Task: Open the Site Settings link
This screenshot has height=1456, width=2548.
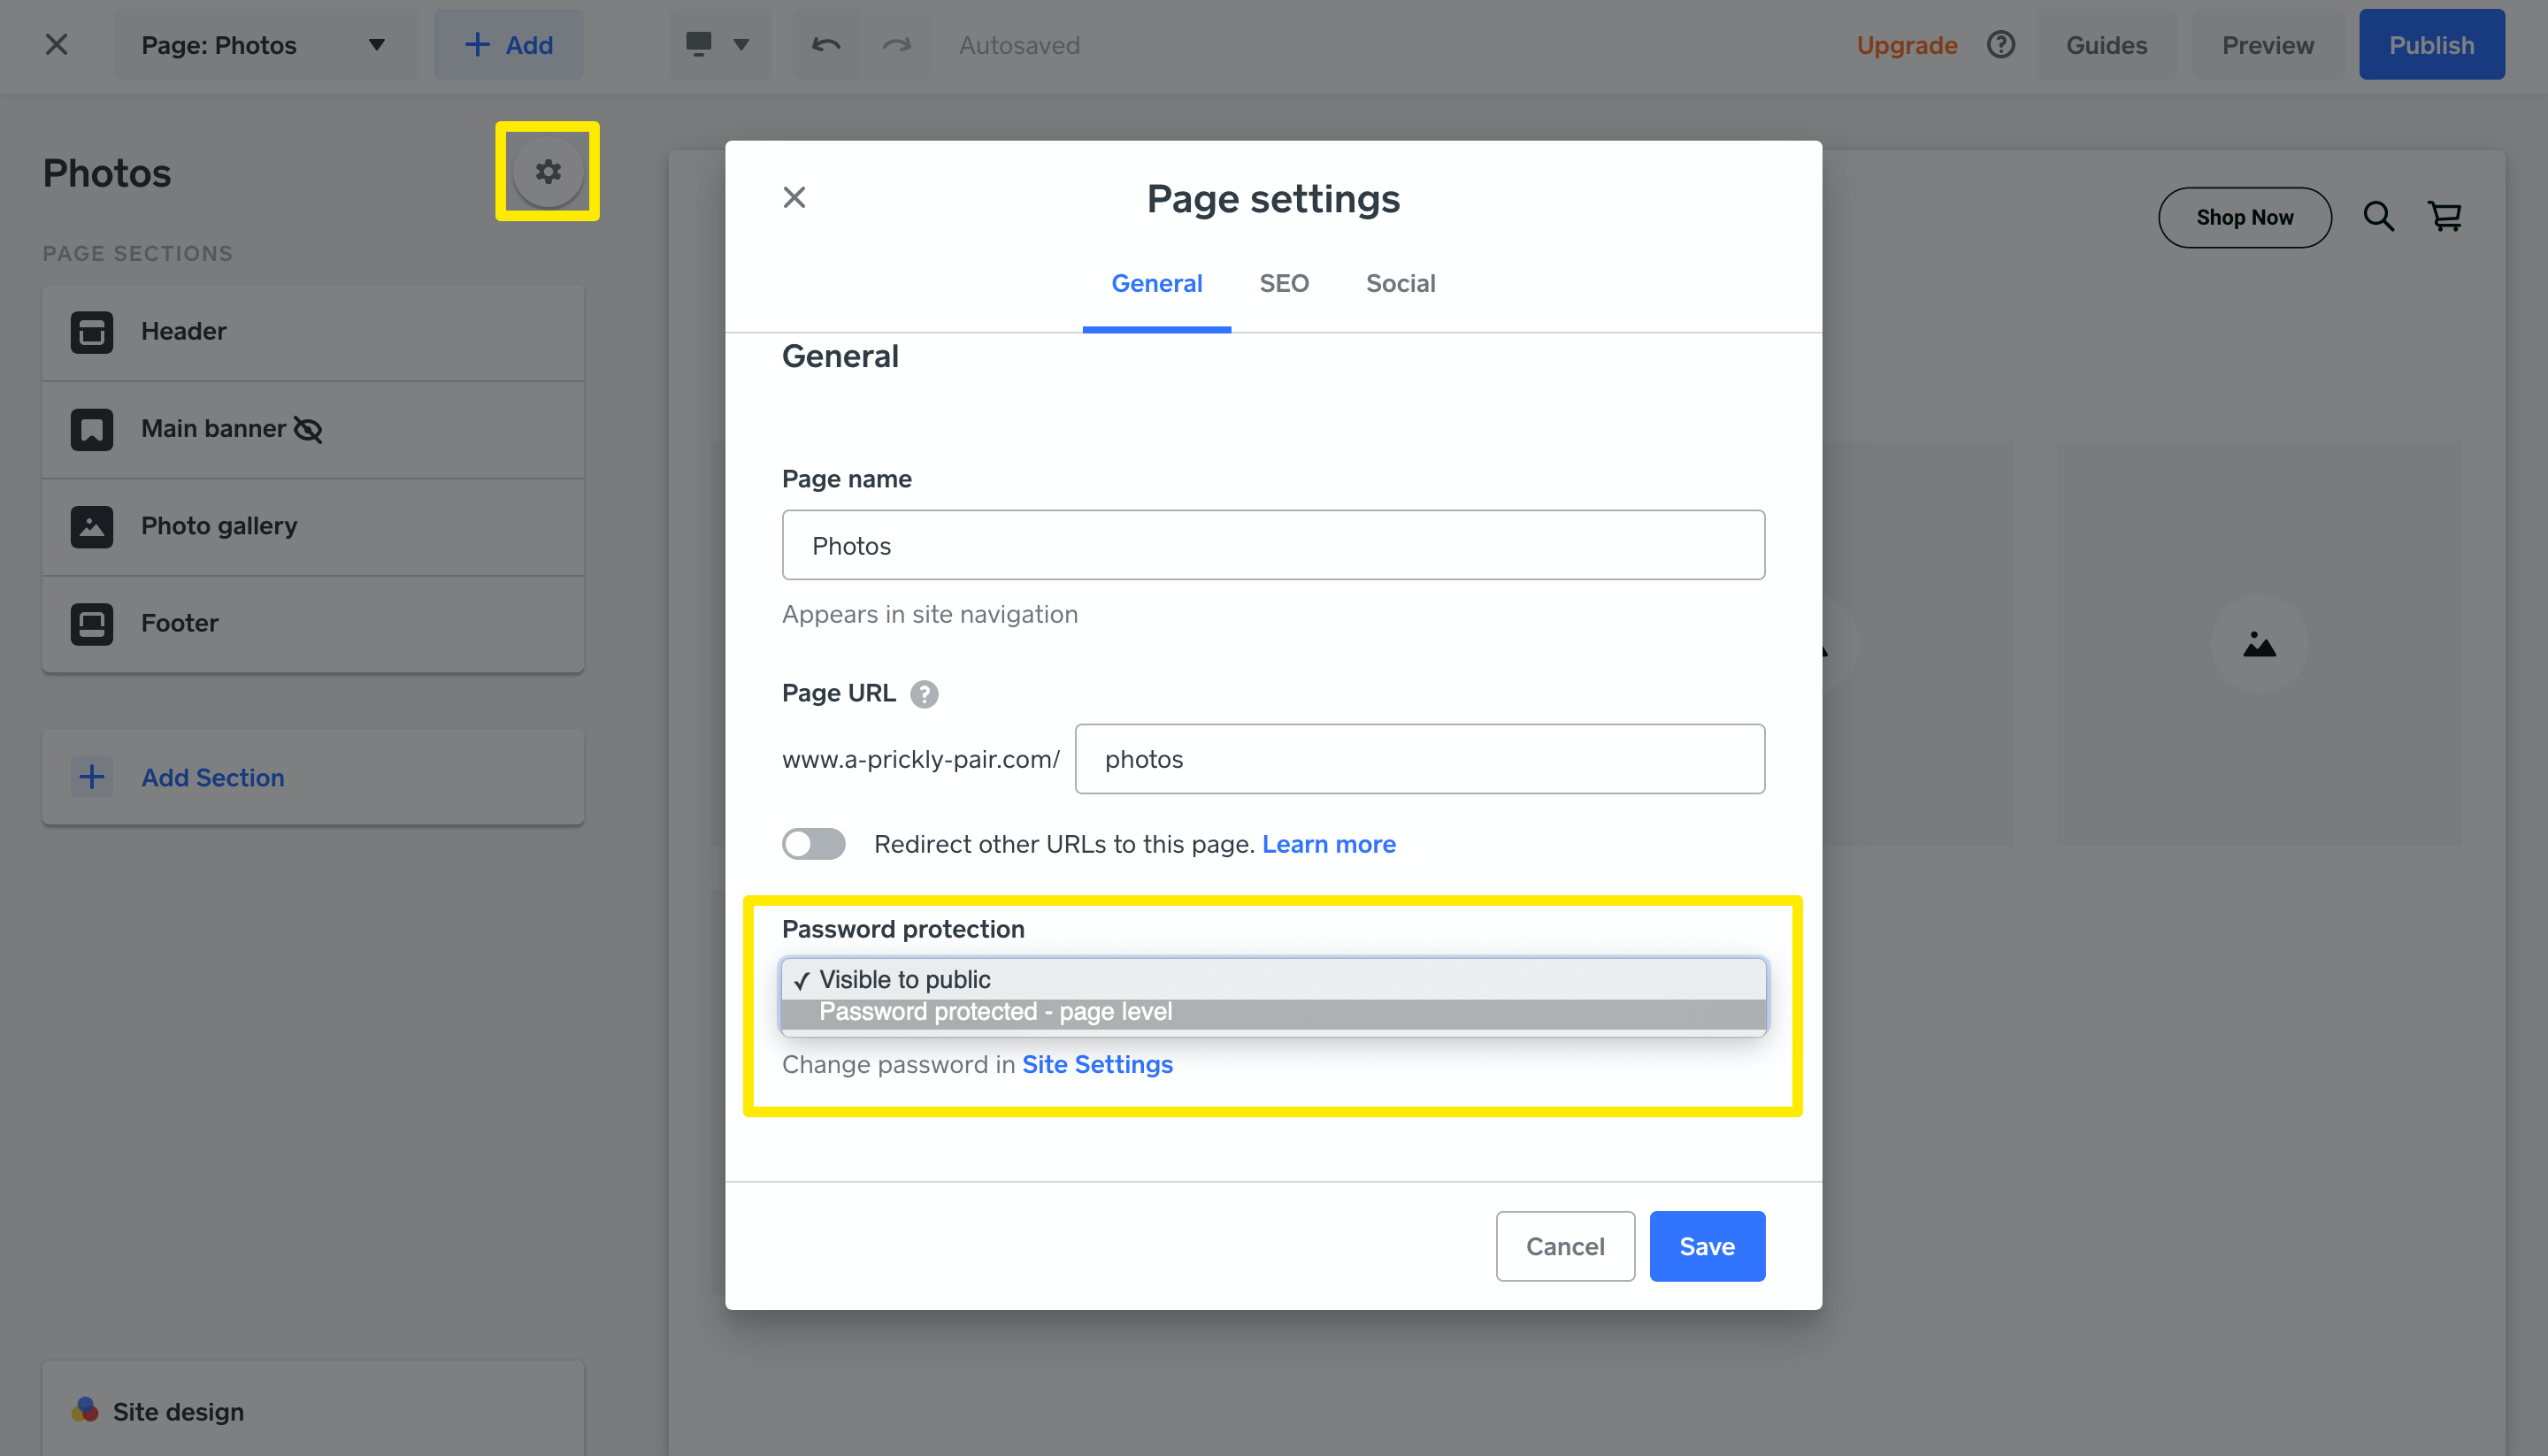Action: [1097, 1065]
